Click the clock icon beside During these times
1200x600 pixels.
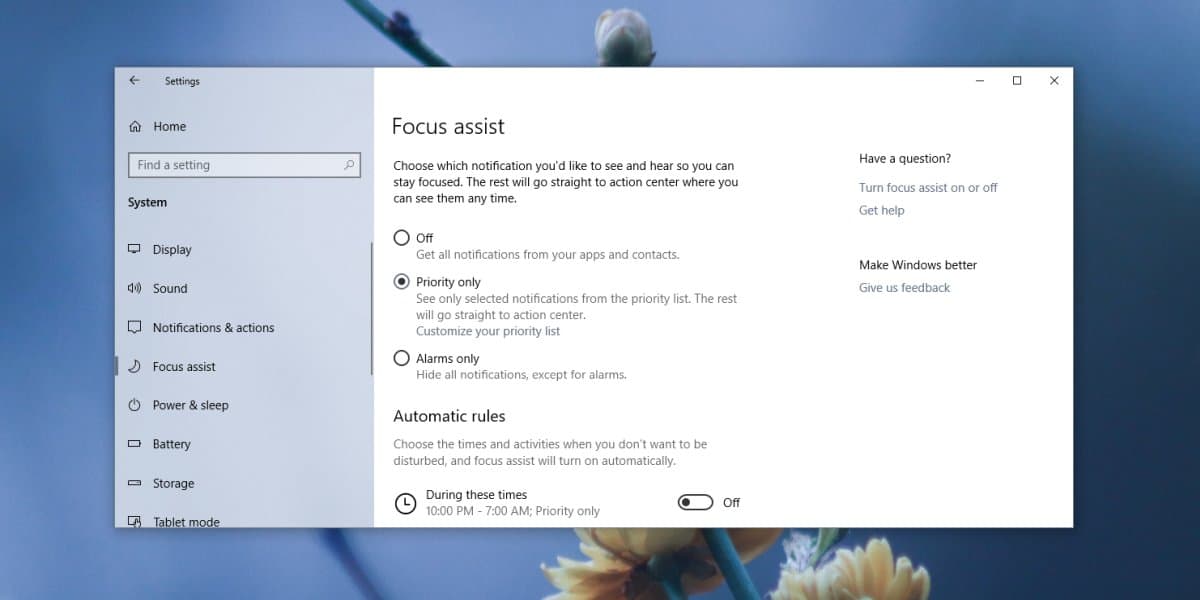(405, 503)
